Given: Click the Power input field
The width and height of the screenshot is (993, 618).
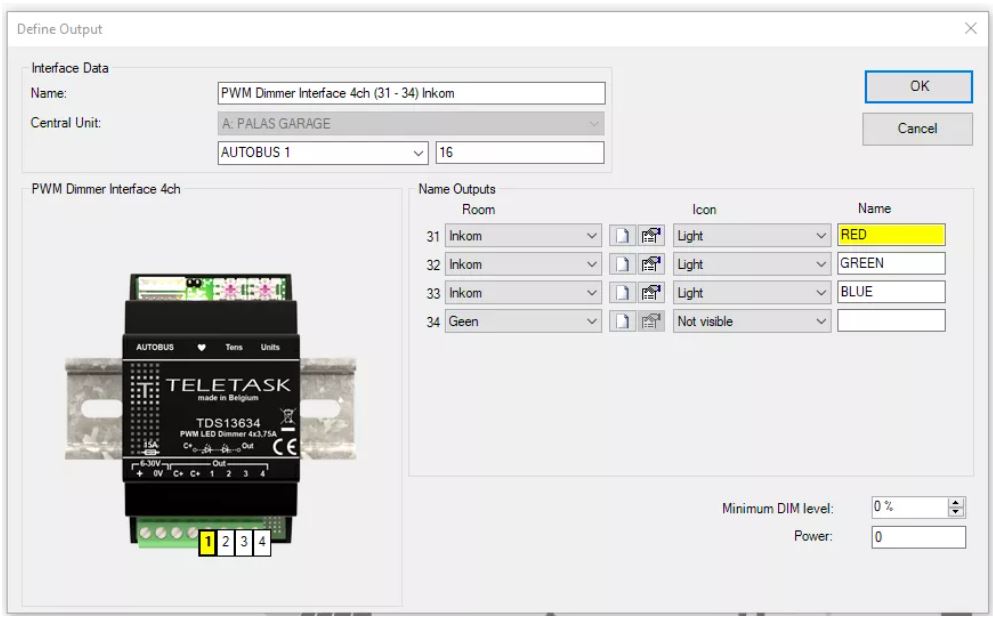Looking at the screenshot, I should pyautogui.click(x=917, y=537).
